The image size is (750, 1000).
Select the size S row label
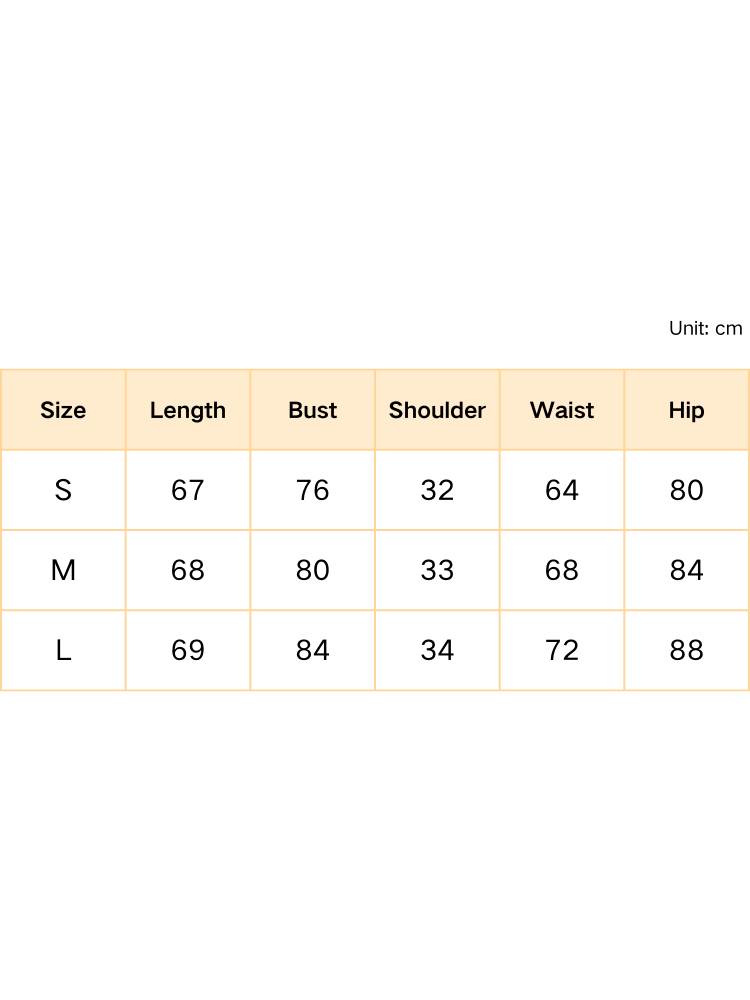click(x=63, y=490)
